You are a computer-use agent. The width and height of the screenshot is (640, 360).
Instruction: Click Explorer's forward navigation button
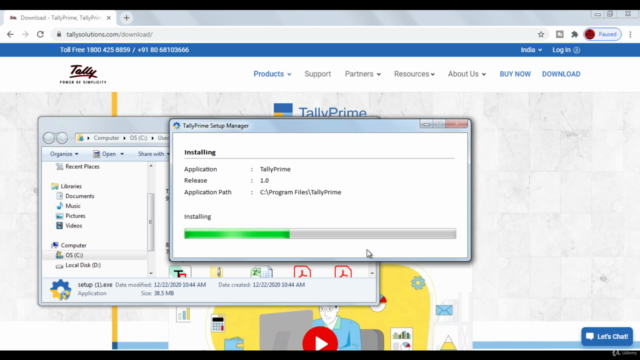tap(62, 138)
